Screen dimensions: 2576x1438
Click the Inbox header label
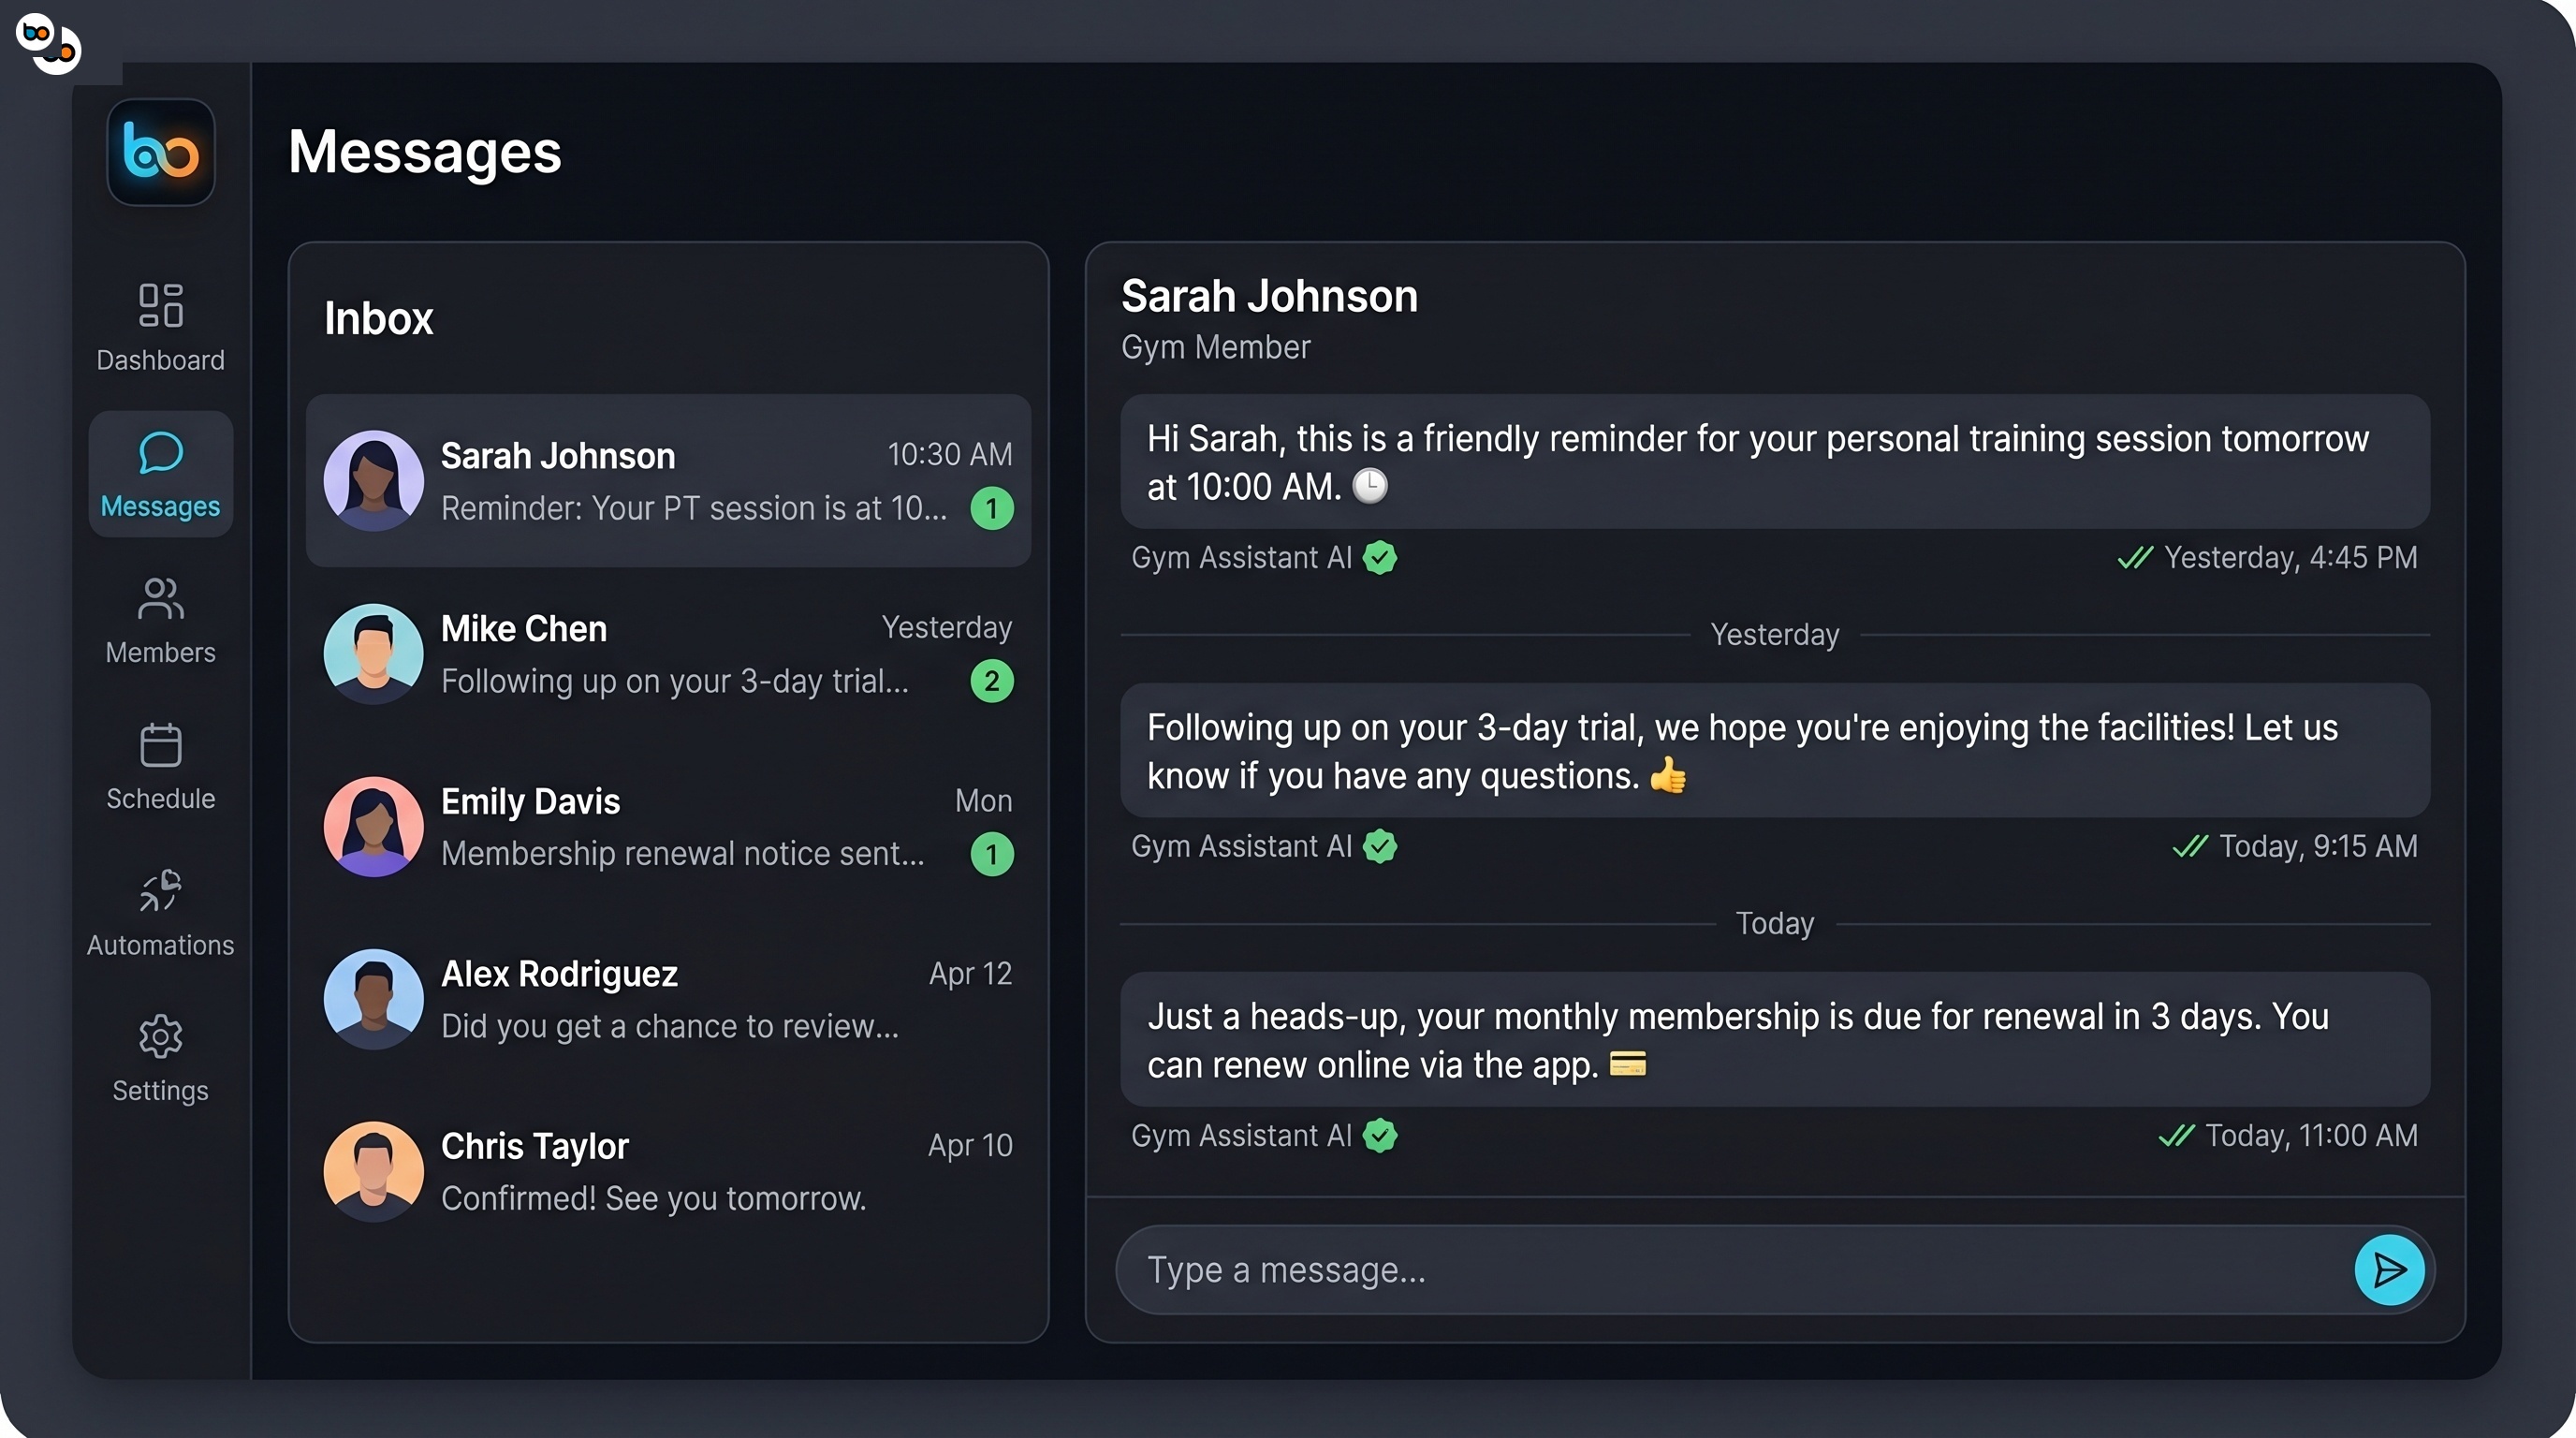pyautogui.click(x=378, y=318)
